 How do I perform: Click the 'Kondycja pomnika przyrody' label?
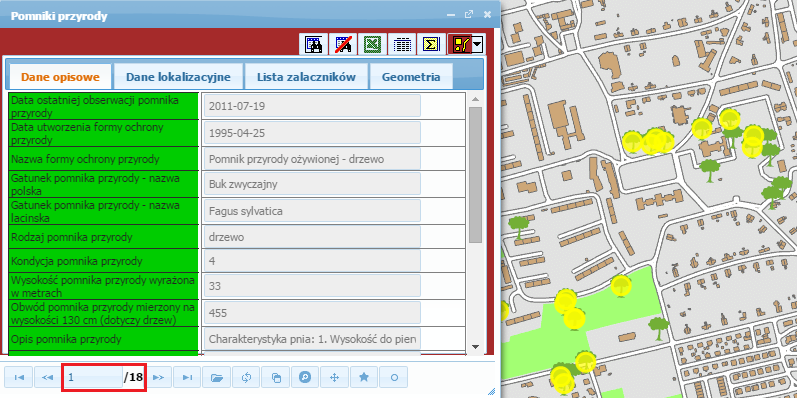coord(76,261)
